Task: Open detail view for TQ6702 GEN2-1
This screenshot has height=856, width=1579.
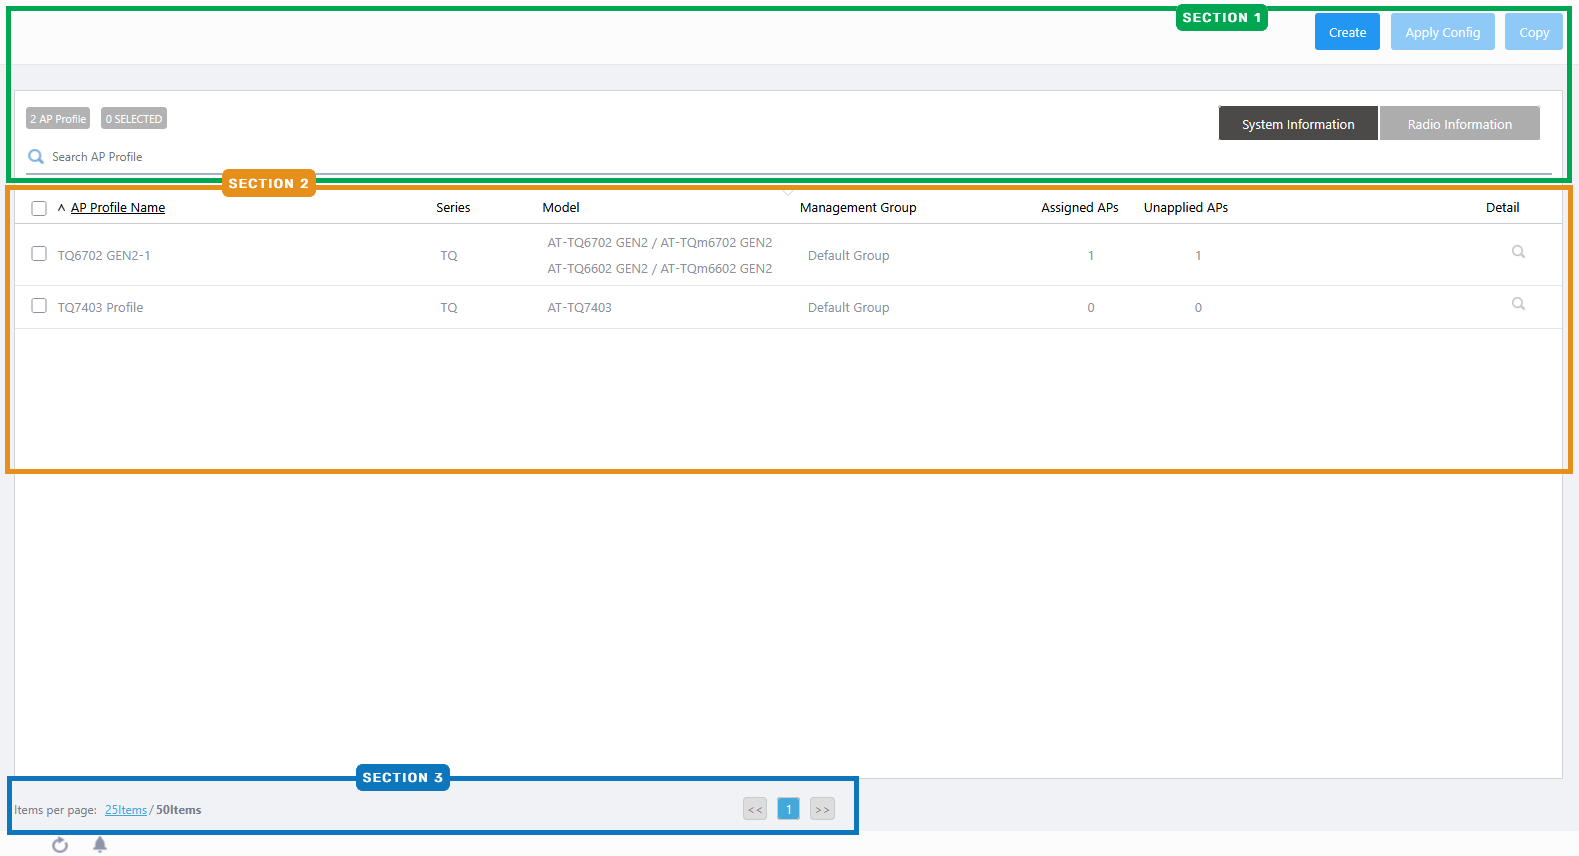Action: (x=1517, y=252)
